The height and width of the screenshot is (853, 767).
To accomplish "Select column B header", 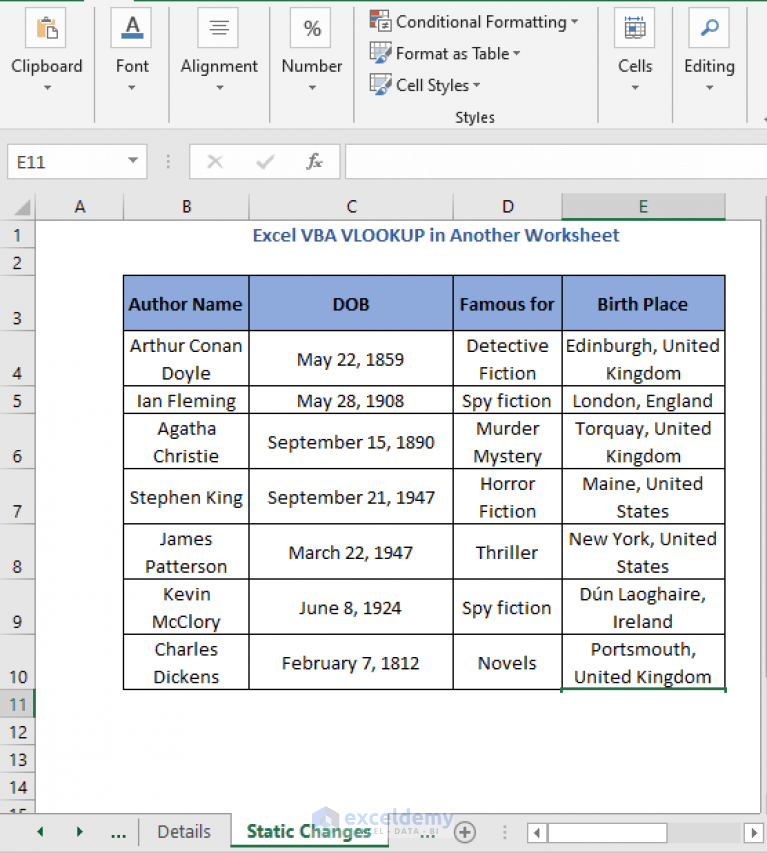I will [187, 207].
